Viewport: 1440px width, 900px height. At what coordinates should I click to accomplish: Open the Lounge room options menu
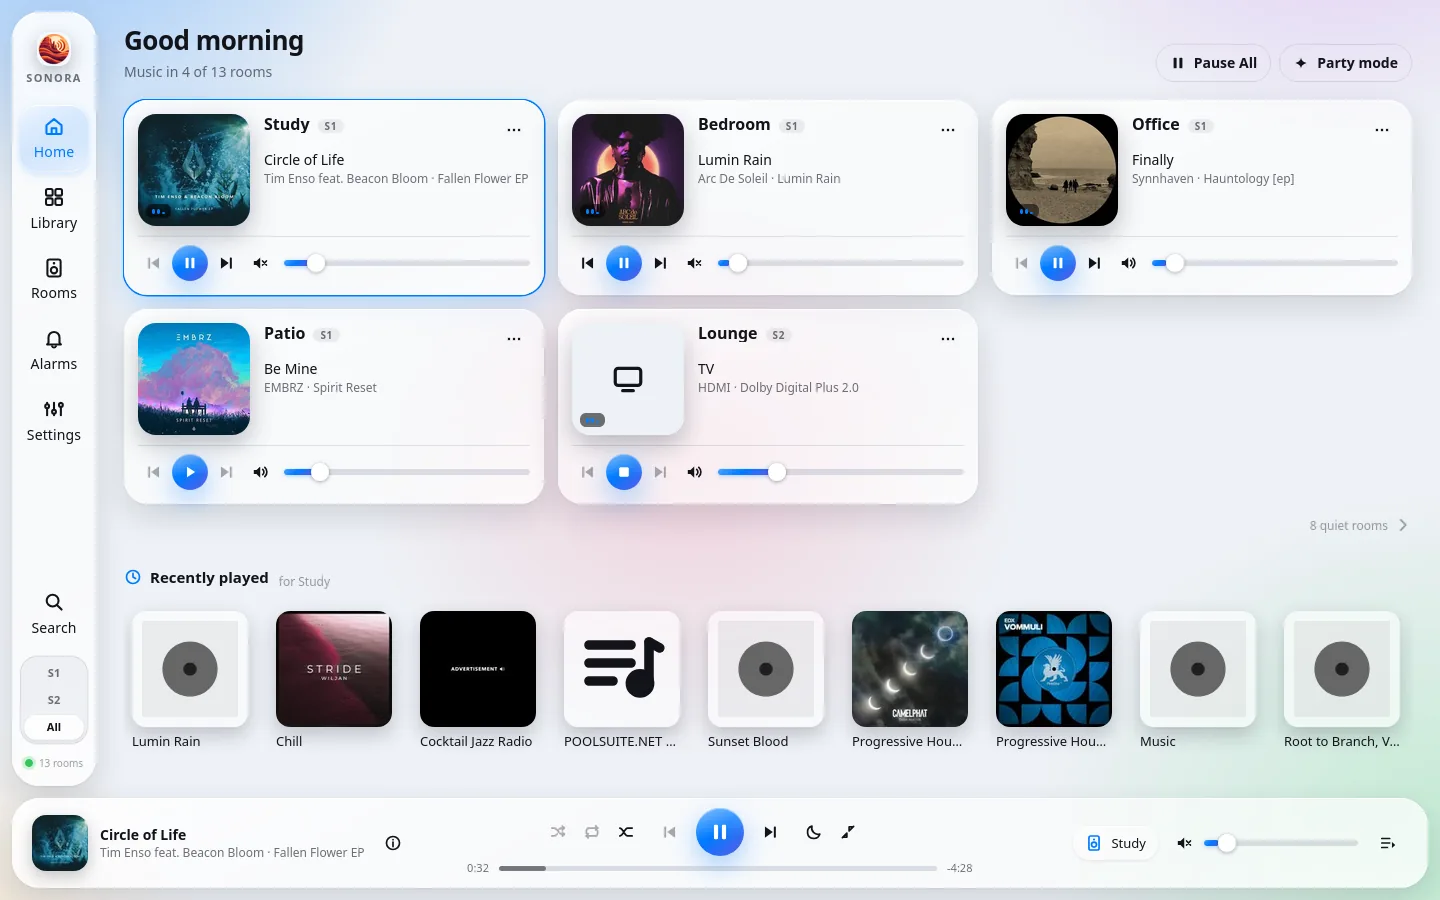pyautogui.click(x=948, y=339)
